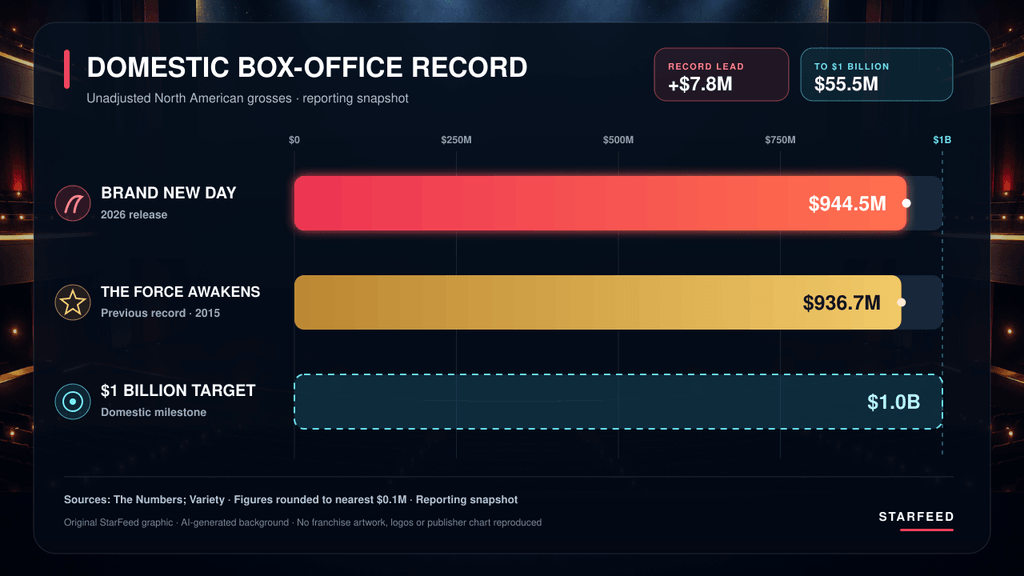Select the To $1 Billion $55.5M card

coord(876,74)
